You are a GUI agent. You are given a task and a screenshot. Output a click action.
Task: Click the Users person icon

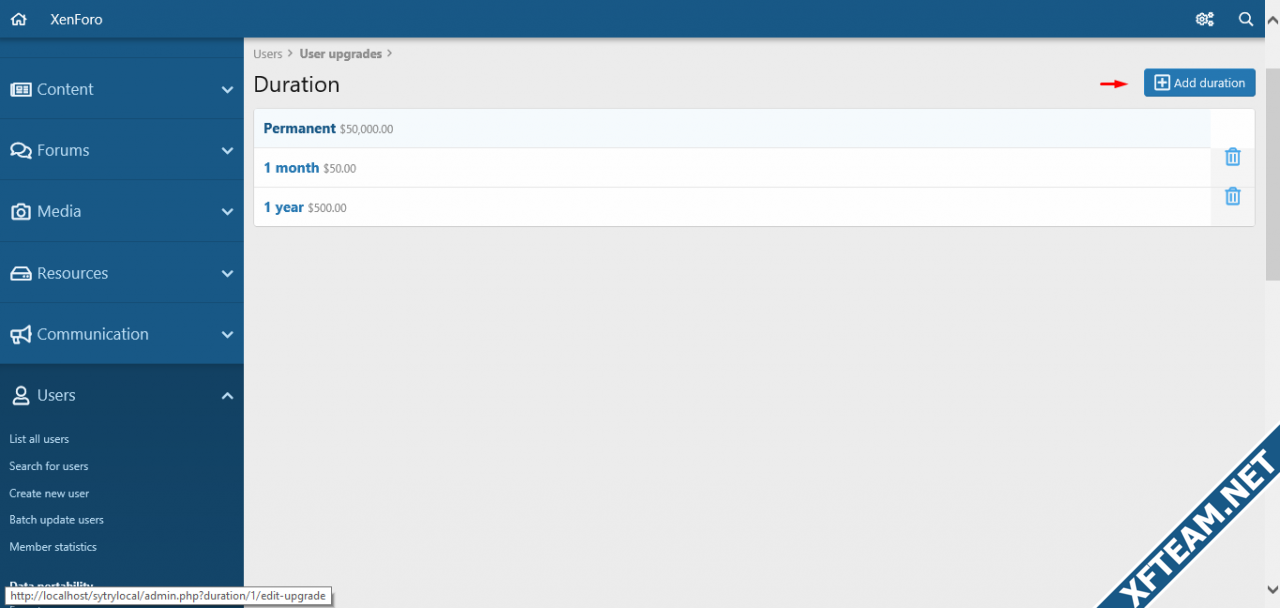pyautogui.click(x=21, y=396)
